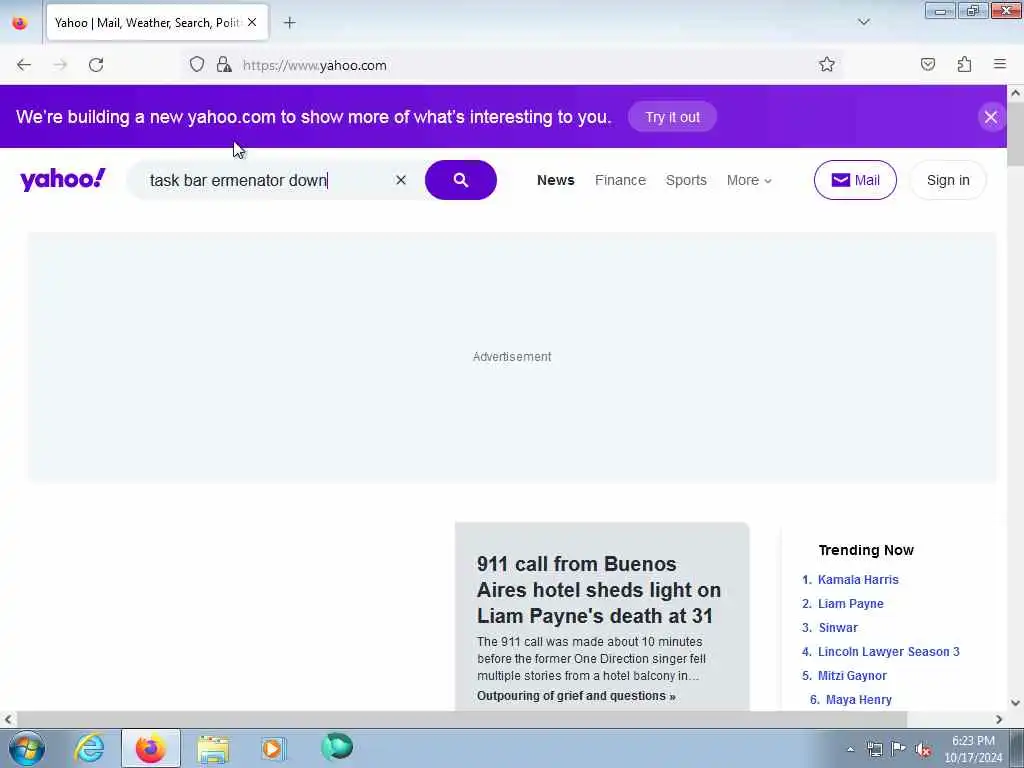Select trending topic Lincoln Lawyer Season 3
1024x768 pixels.
(889, 652)
